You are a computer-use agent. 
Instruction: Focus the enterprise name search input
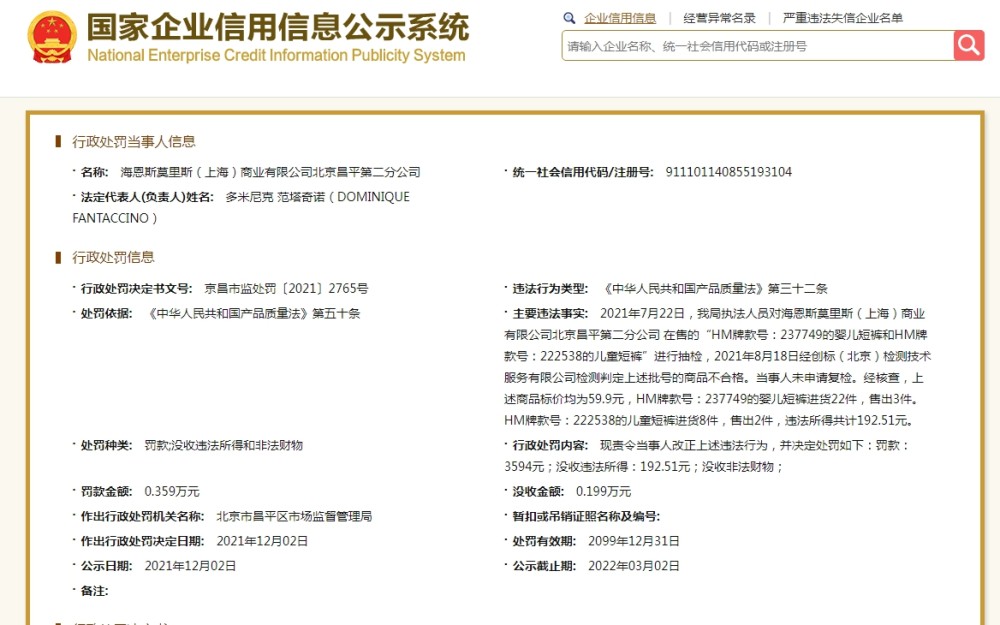[x=758, y=46]
